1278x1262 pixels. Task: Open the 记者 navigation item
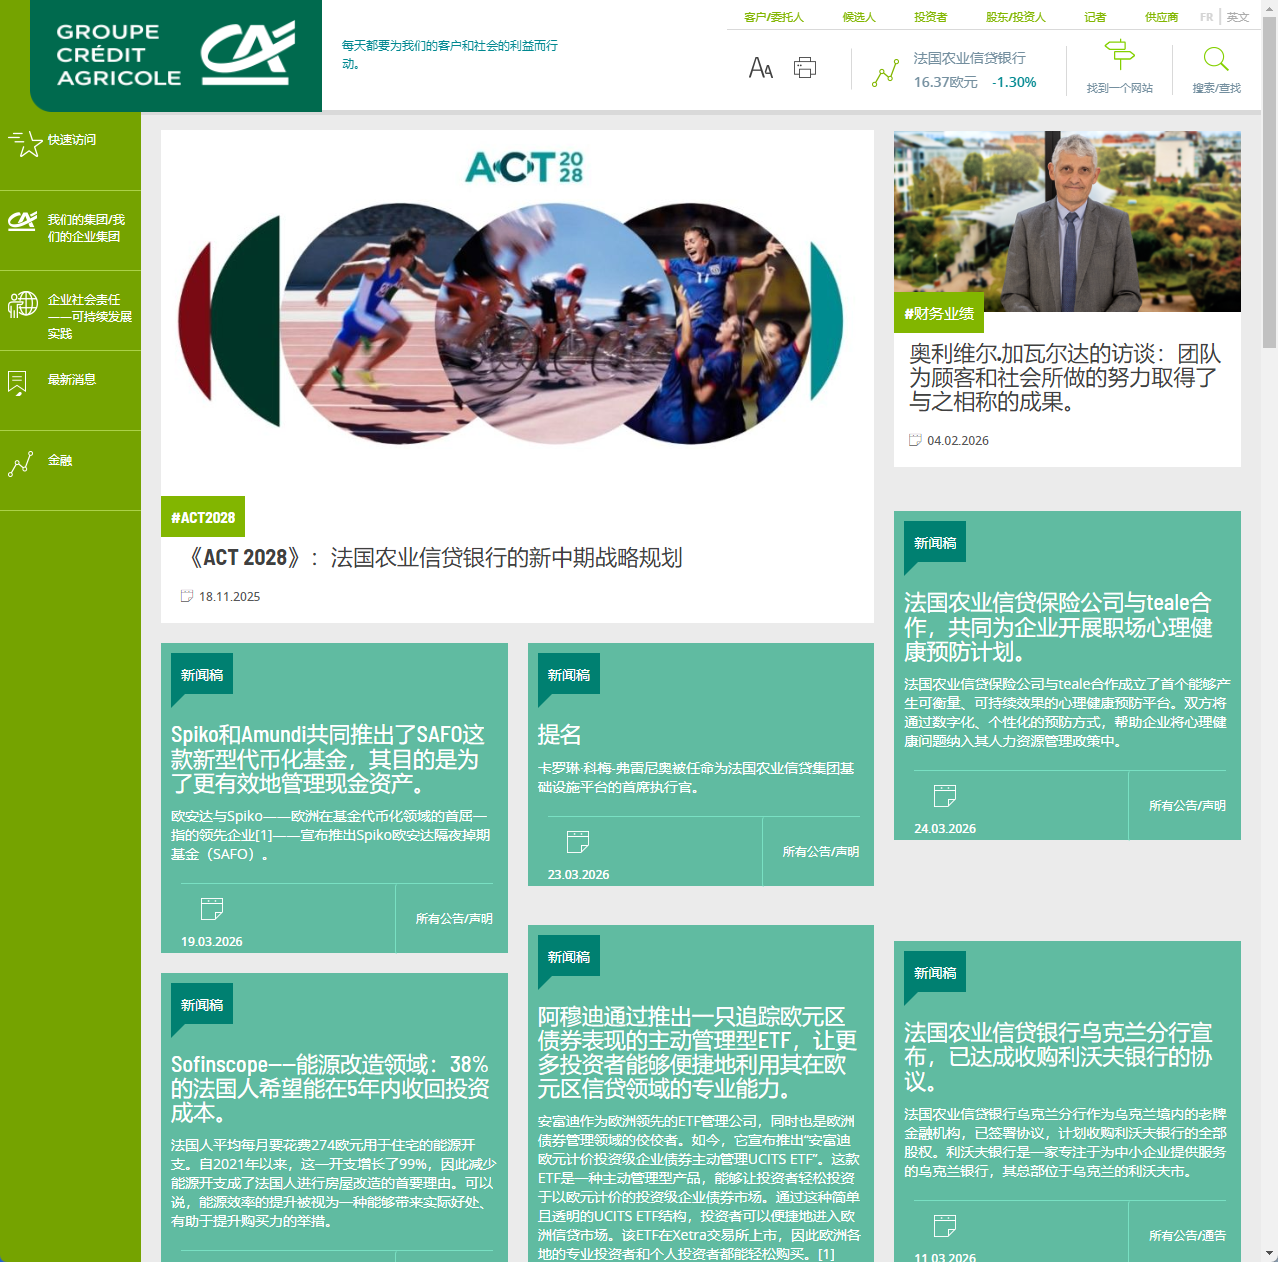tap(1094, 17)
